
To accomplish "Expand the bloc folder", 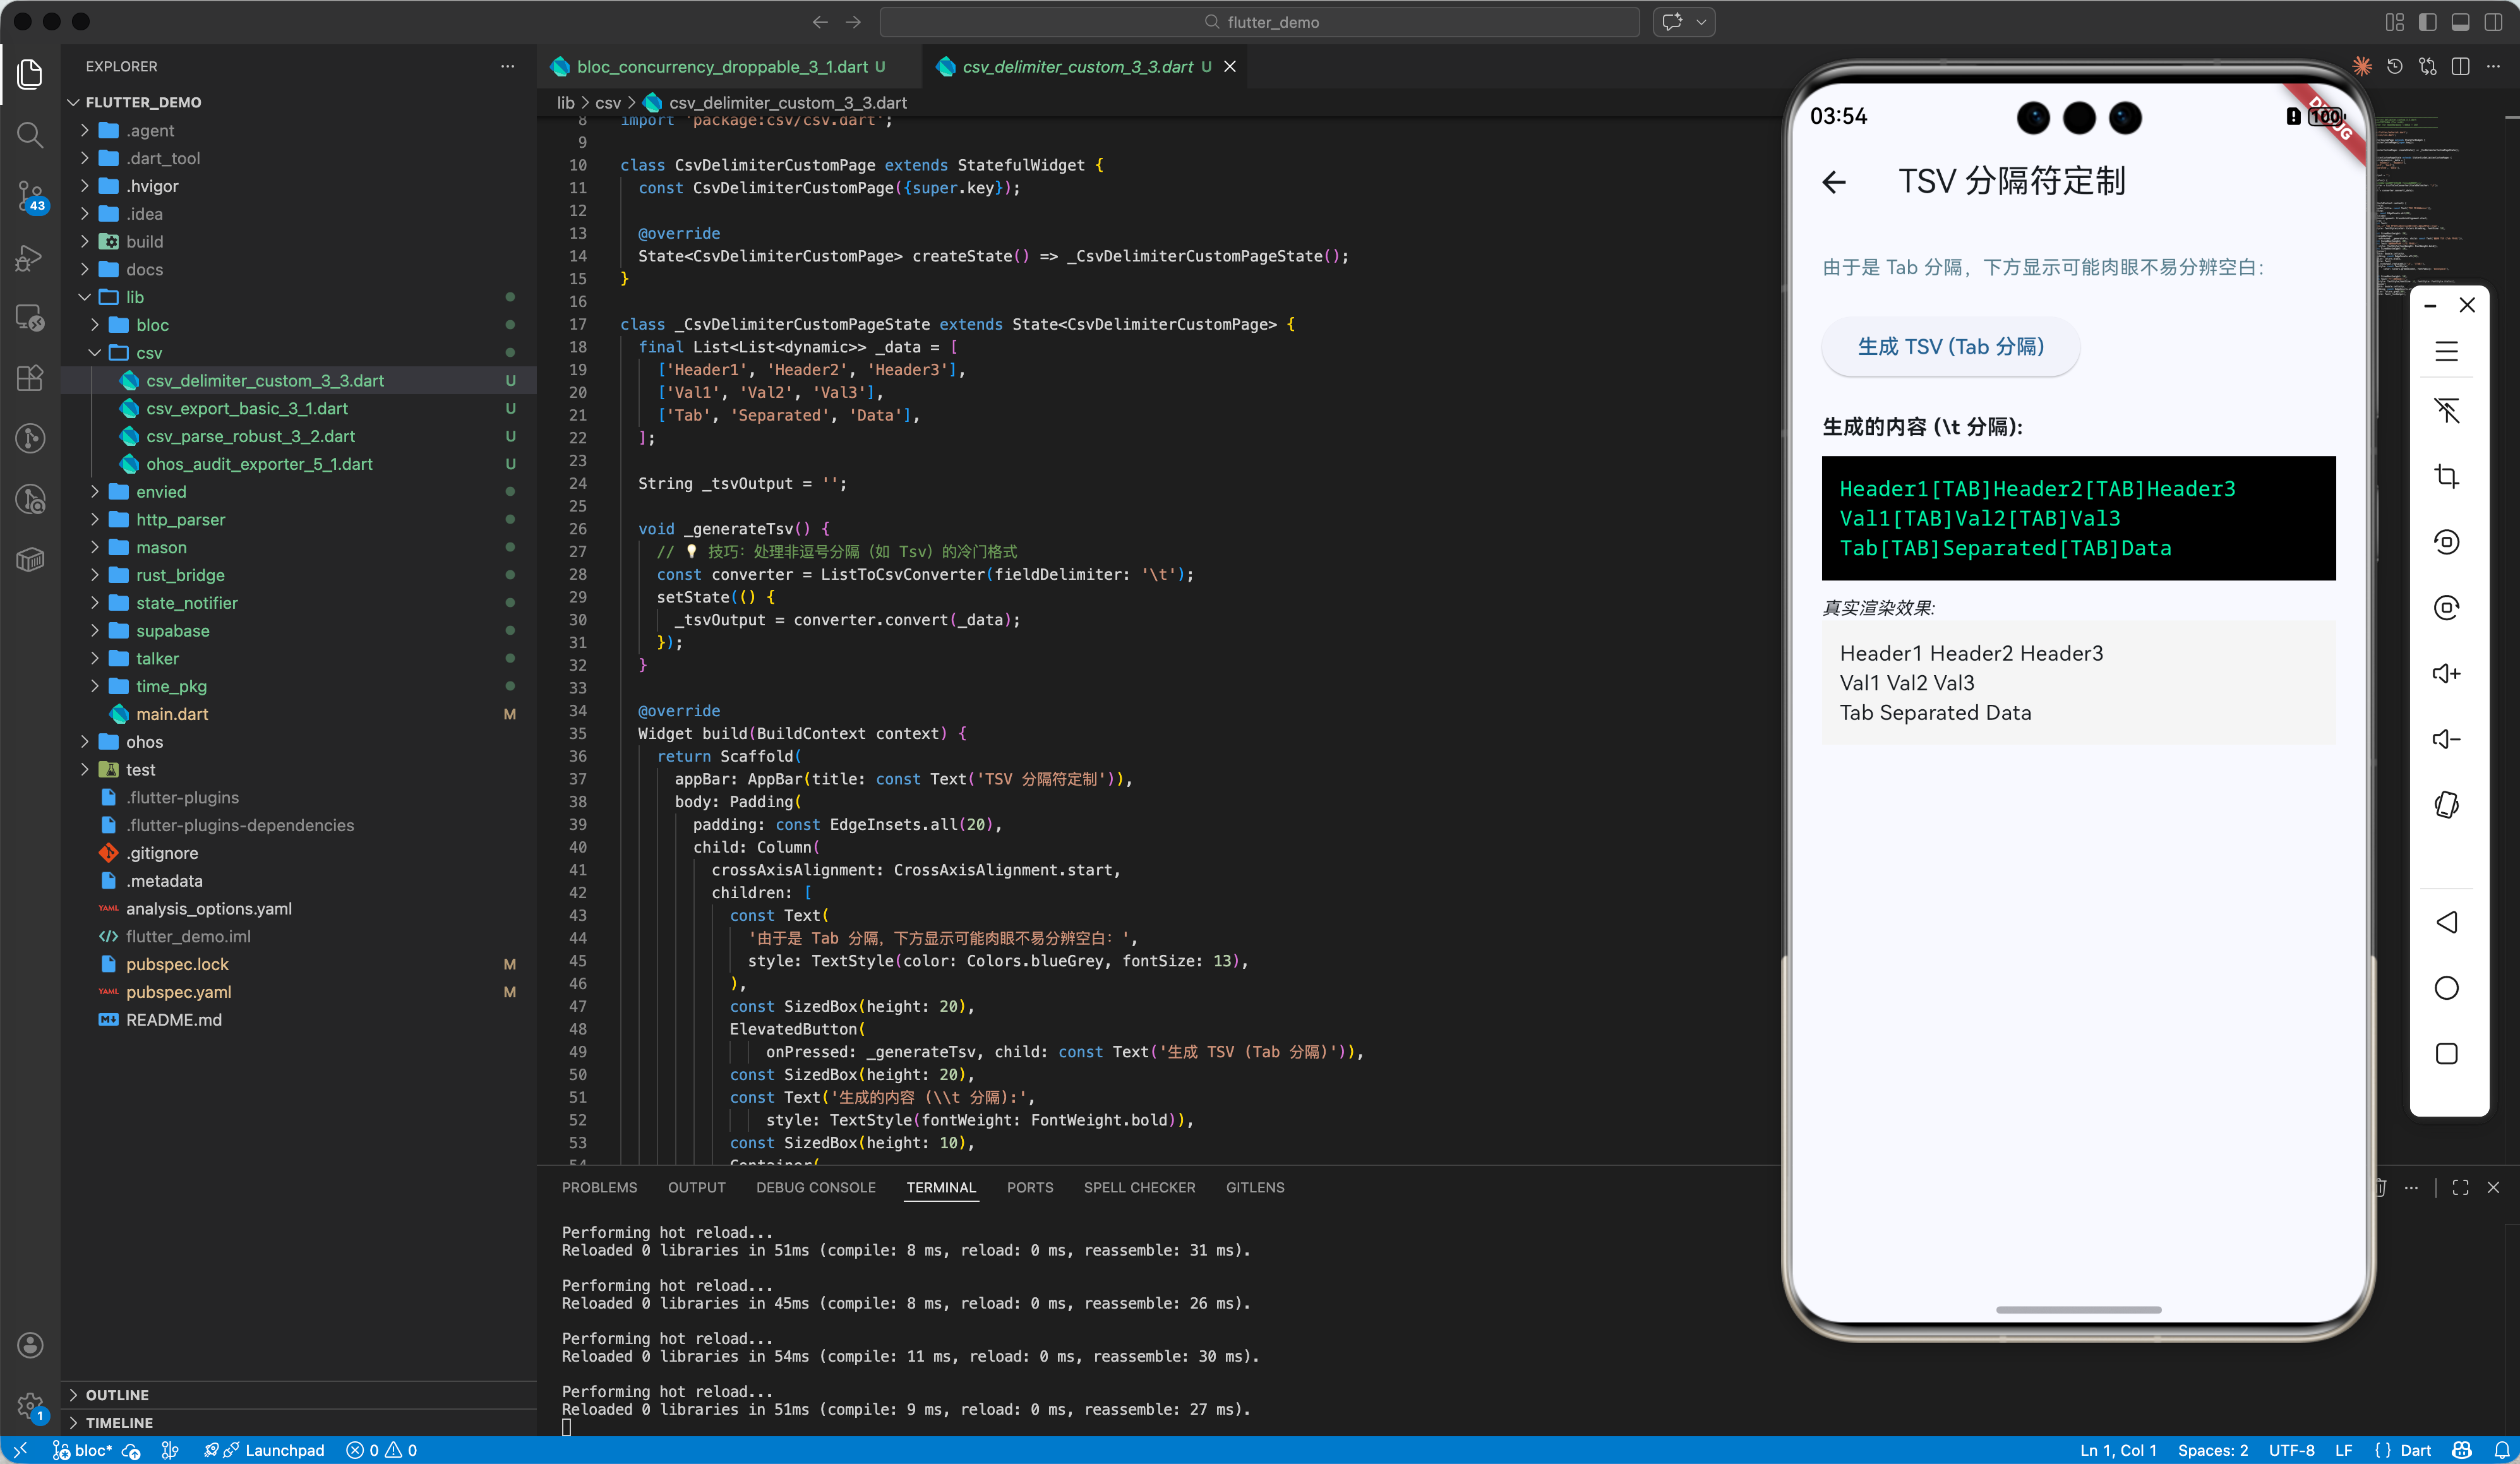I will [x=151, y=325].
